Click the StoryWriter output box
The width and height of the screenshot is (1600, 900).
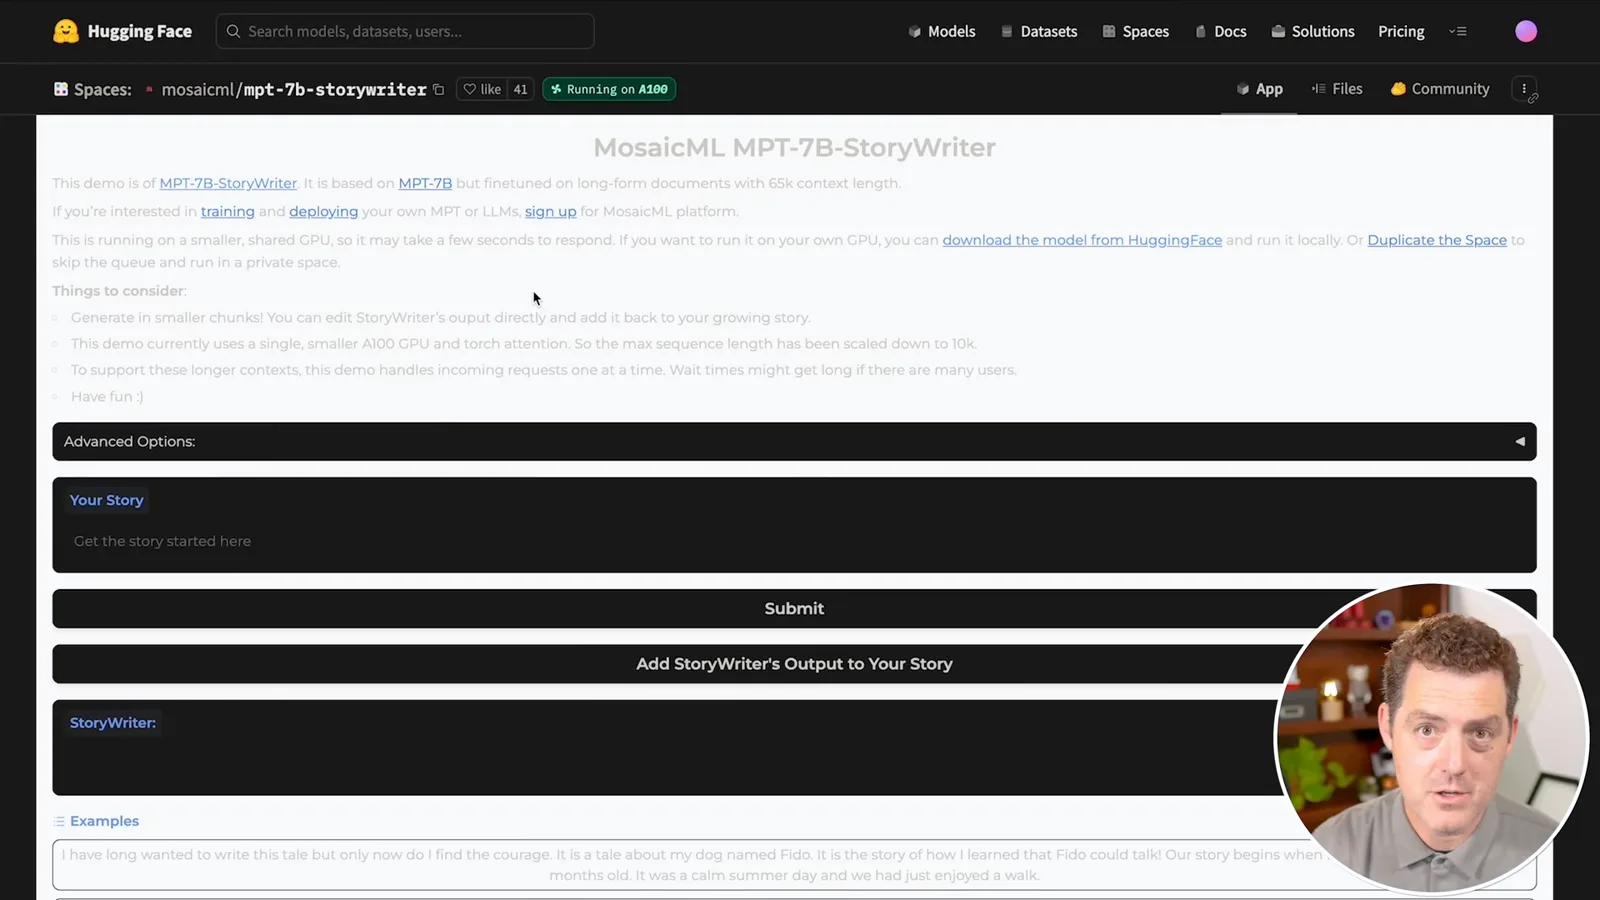tap(794, 747)
